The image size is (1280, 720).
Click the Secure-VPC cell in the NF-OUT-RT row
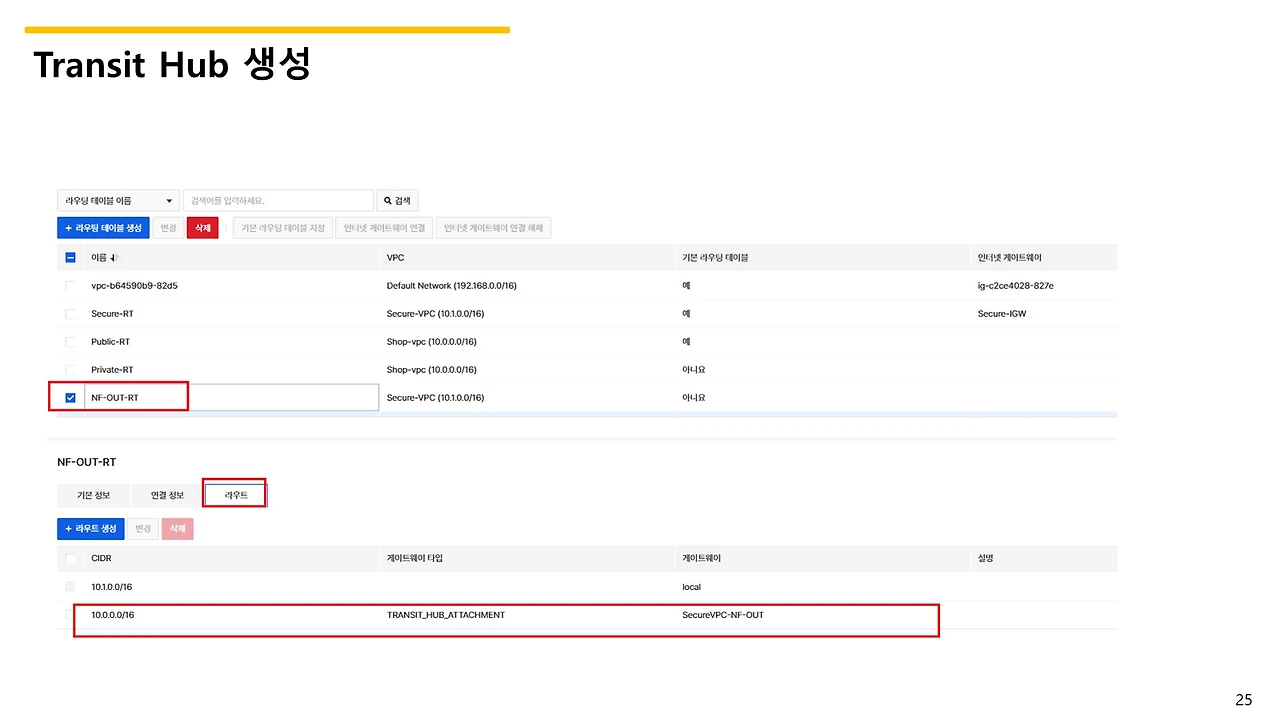click(x=435, y=398)
